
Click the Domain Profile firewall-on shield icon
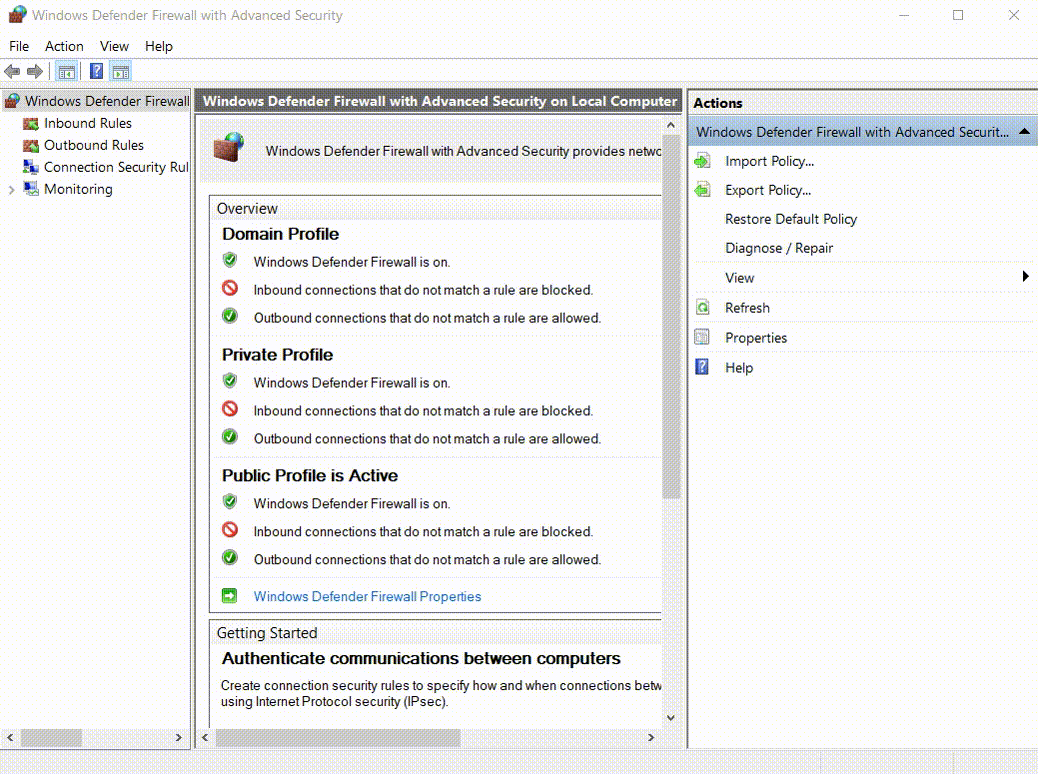pos(230,260)
